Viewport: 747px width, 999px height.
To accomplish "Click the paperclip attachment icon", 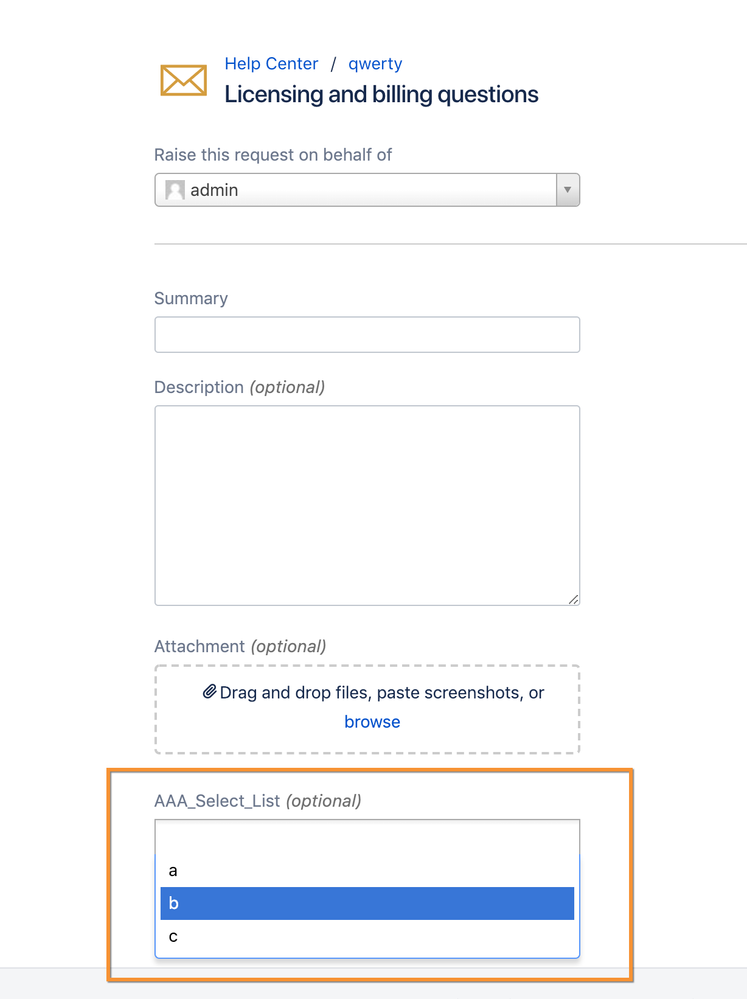I will pyautogui.click(x=208, y=692).
